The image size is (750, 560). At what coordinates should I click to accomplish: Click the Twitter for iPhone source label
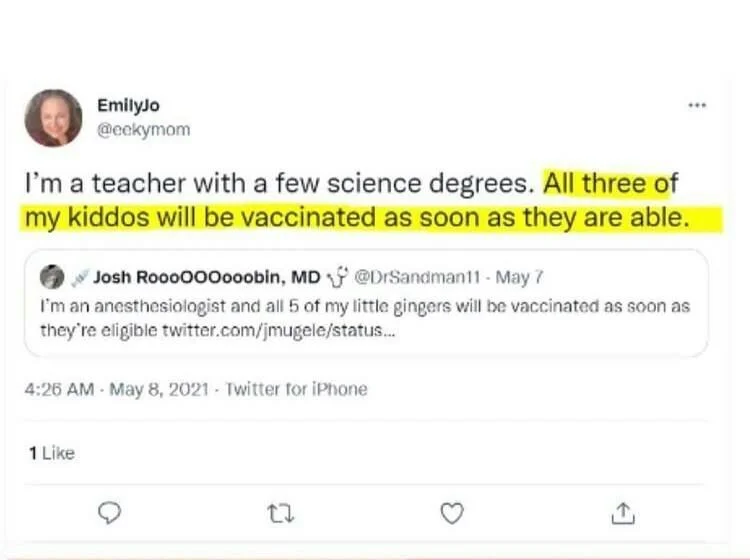[297, 389]
